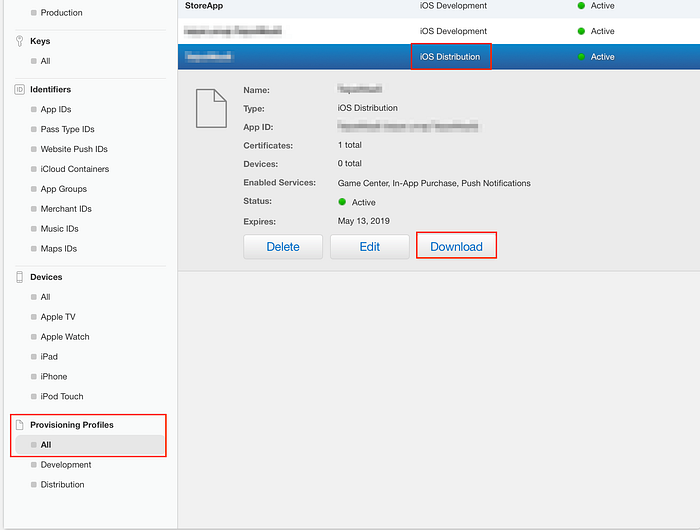
Task: Click the Provisioning Profiles document icon
Action: 20,425
